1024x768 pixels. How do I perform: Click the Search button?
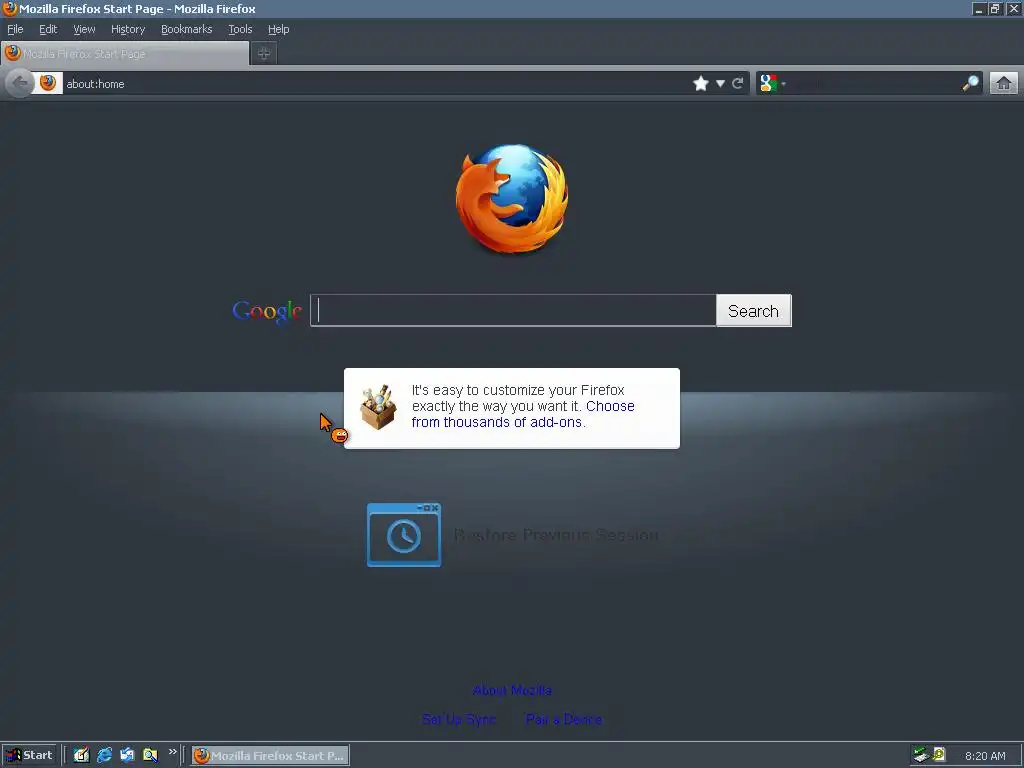[754, 311]
